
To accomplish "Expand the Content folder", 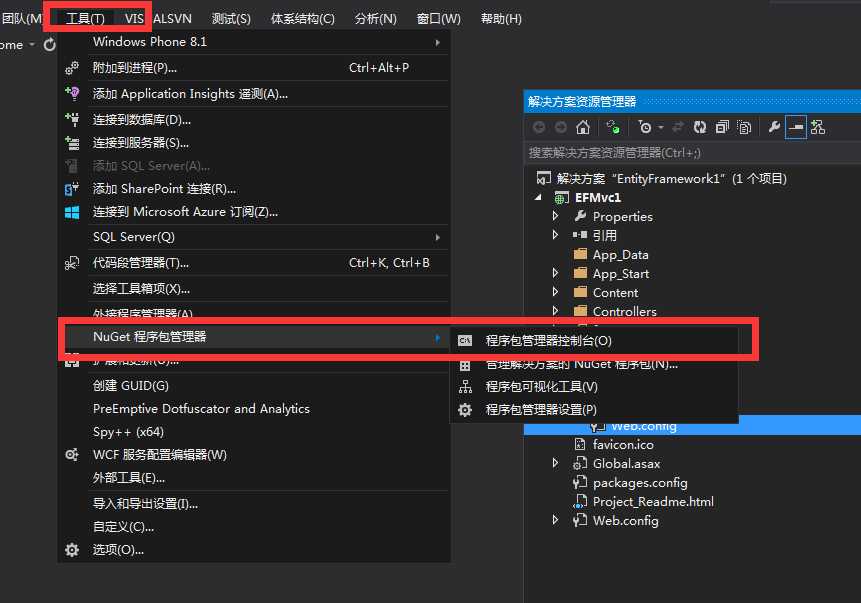I will (555, 292).
